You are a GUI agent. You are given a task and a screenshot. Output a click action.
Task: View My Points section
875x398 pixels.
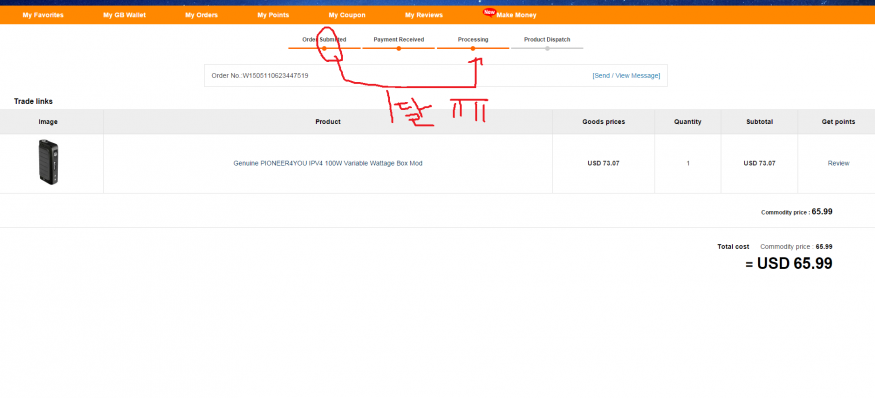[273, 15]
